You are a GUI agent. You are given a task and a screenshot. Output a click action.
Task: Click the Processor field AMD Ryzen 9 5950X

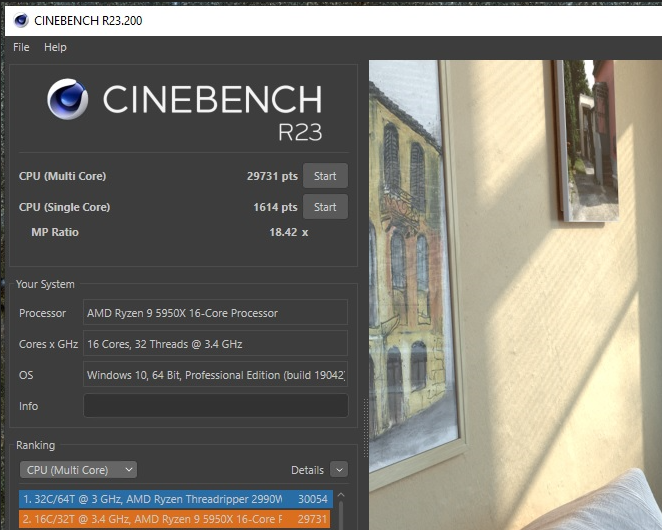pos(215,313)
